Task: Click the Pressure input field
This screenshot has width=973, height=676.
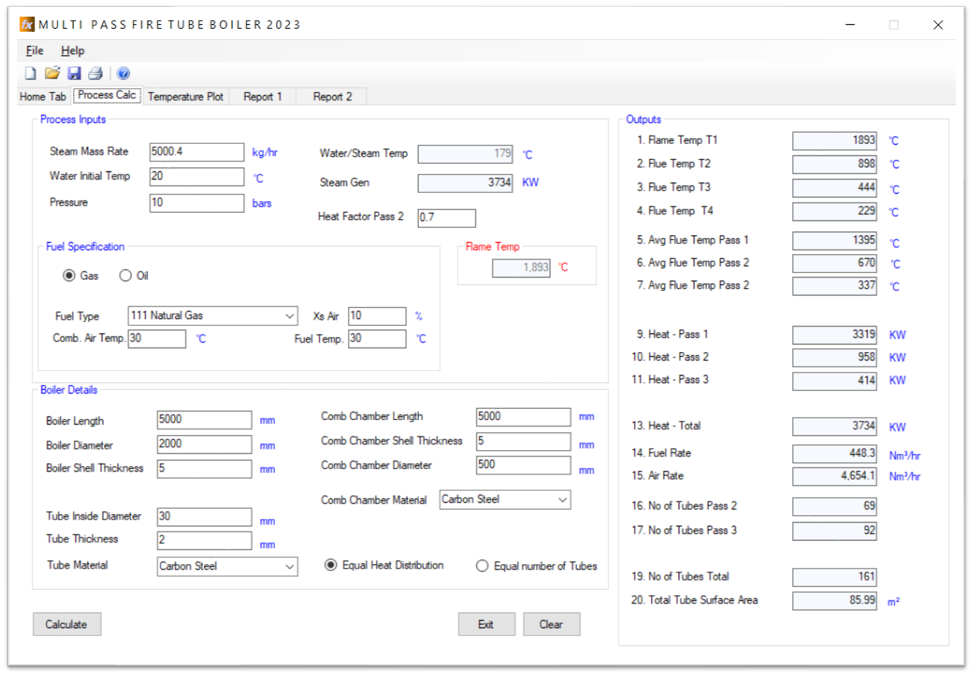Action: (197, 203)
